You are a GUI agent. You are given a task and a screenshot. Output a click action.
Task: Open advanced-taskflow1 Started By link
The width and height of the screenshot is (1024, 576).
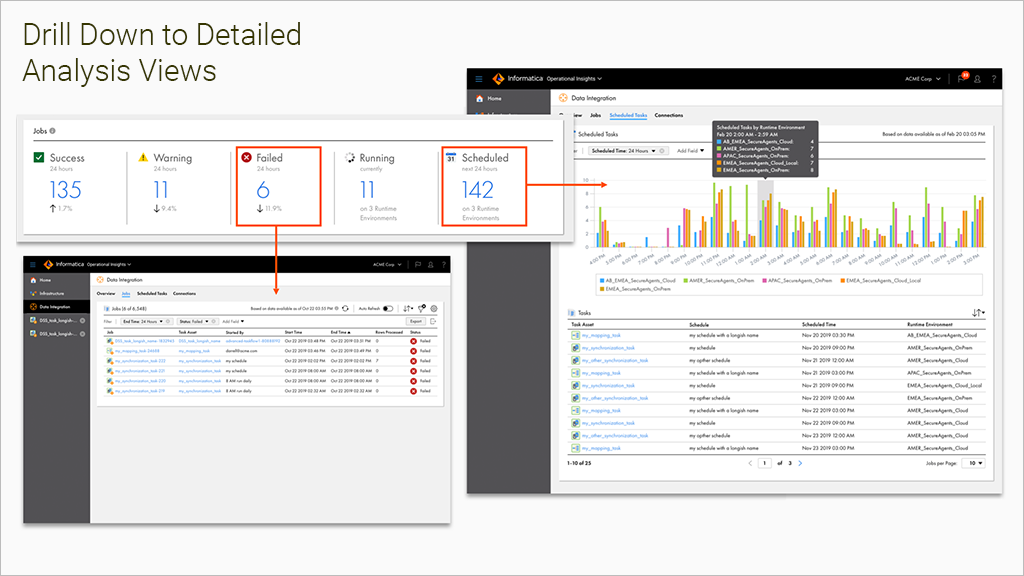(253, 341)
